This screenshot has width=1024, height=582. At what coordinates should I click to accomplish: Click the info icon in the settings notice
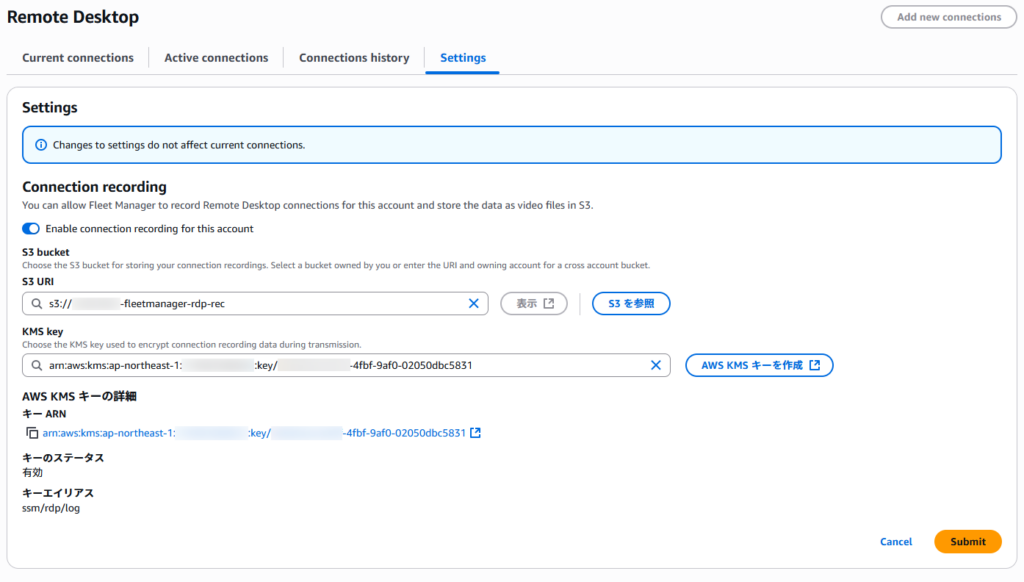click(41, 145)
